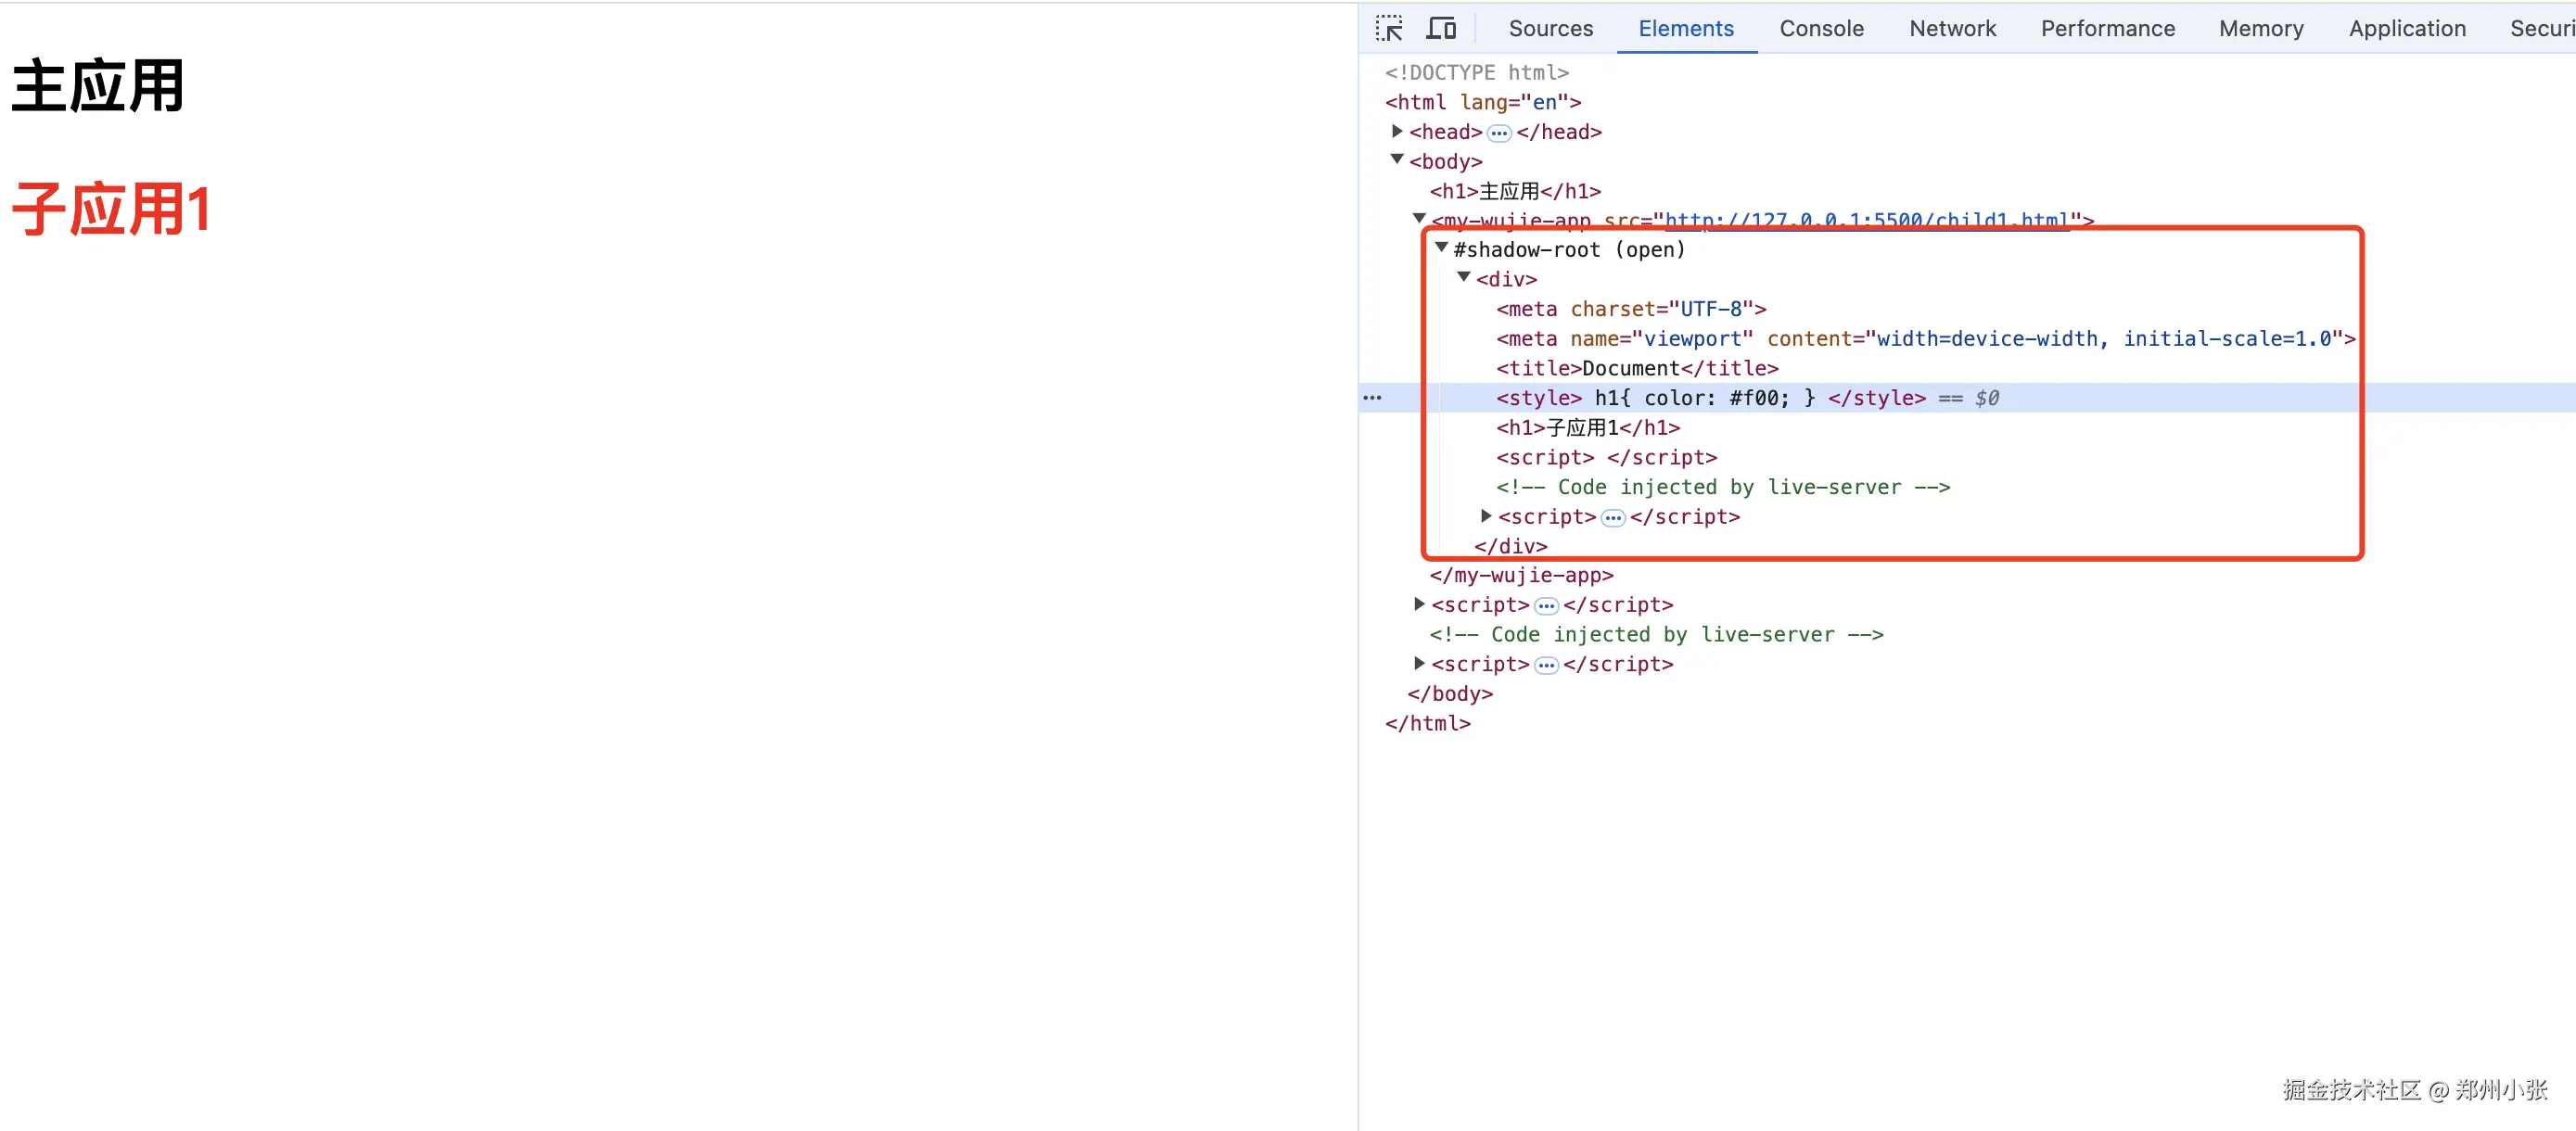
Task: Expand ellipsis badge of last body script
Action: click(x=1546, y=665)
